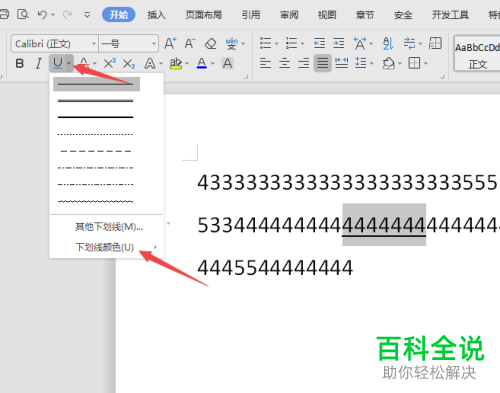Open the 页面布局 tab
500x393 pixels.
pyautogui.click(x=204, y=15)
